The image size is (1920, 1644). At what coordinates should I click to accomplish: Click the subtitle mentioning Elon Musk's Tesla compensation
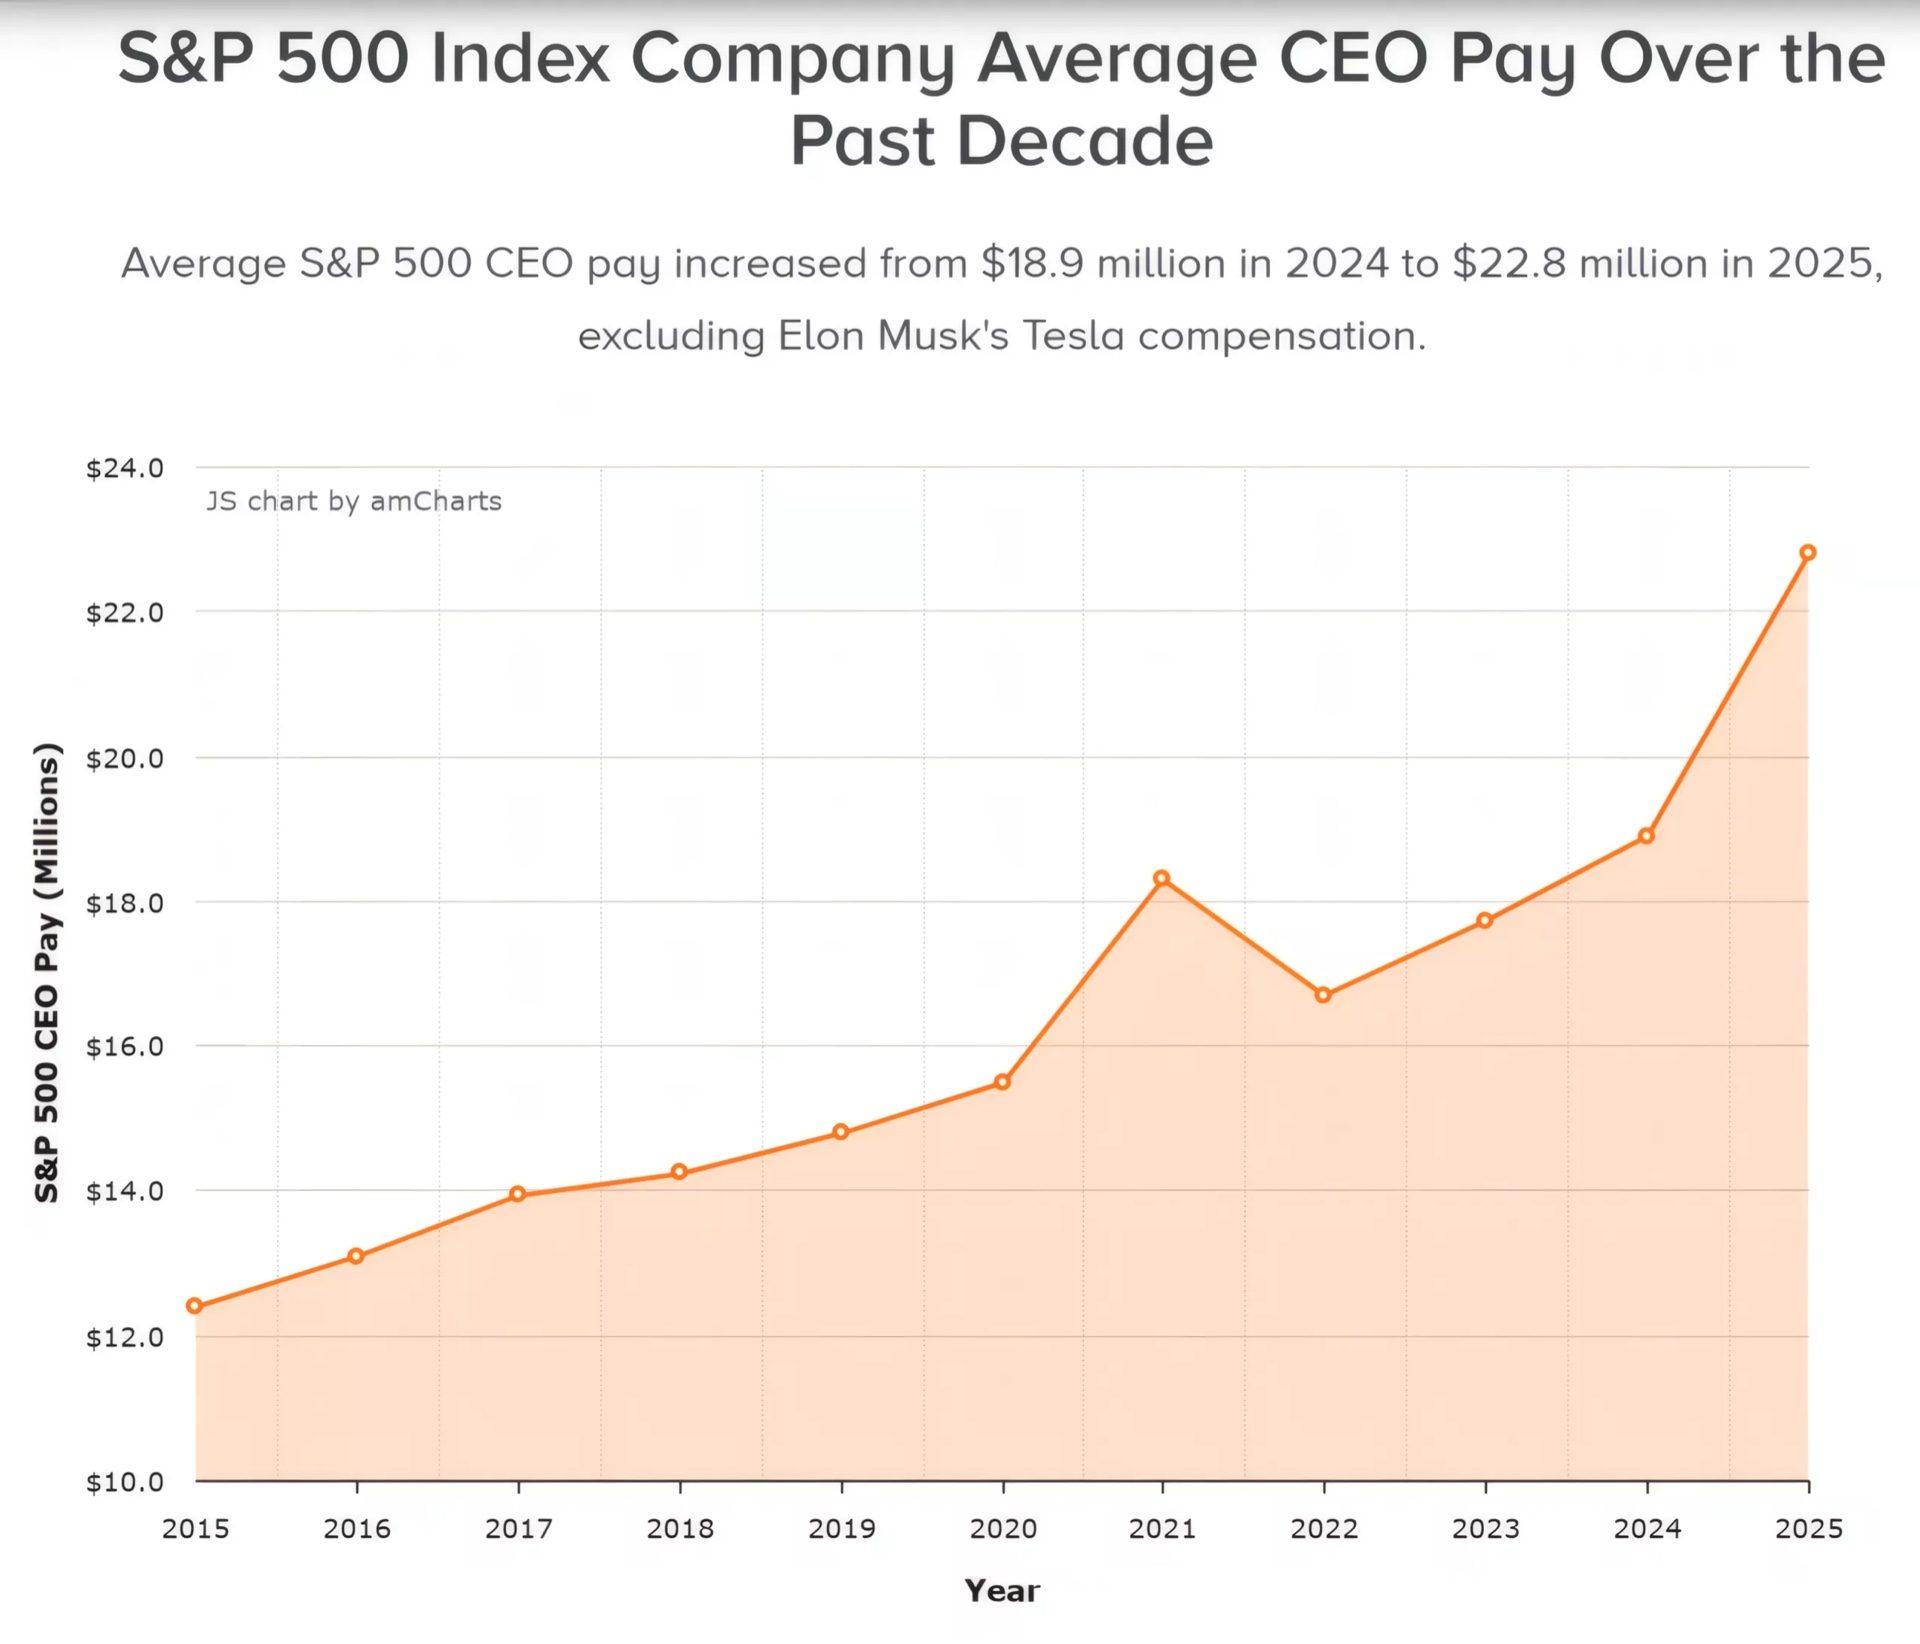pyautogui.click(x=1002, y=299)
